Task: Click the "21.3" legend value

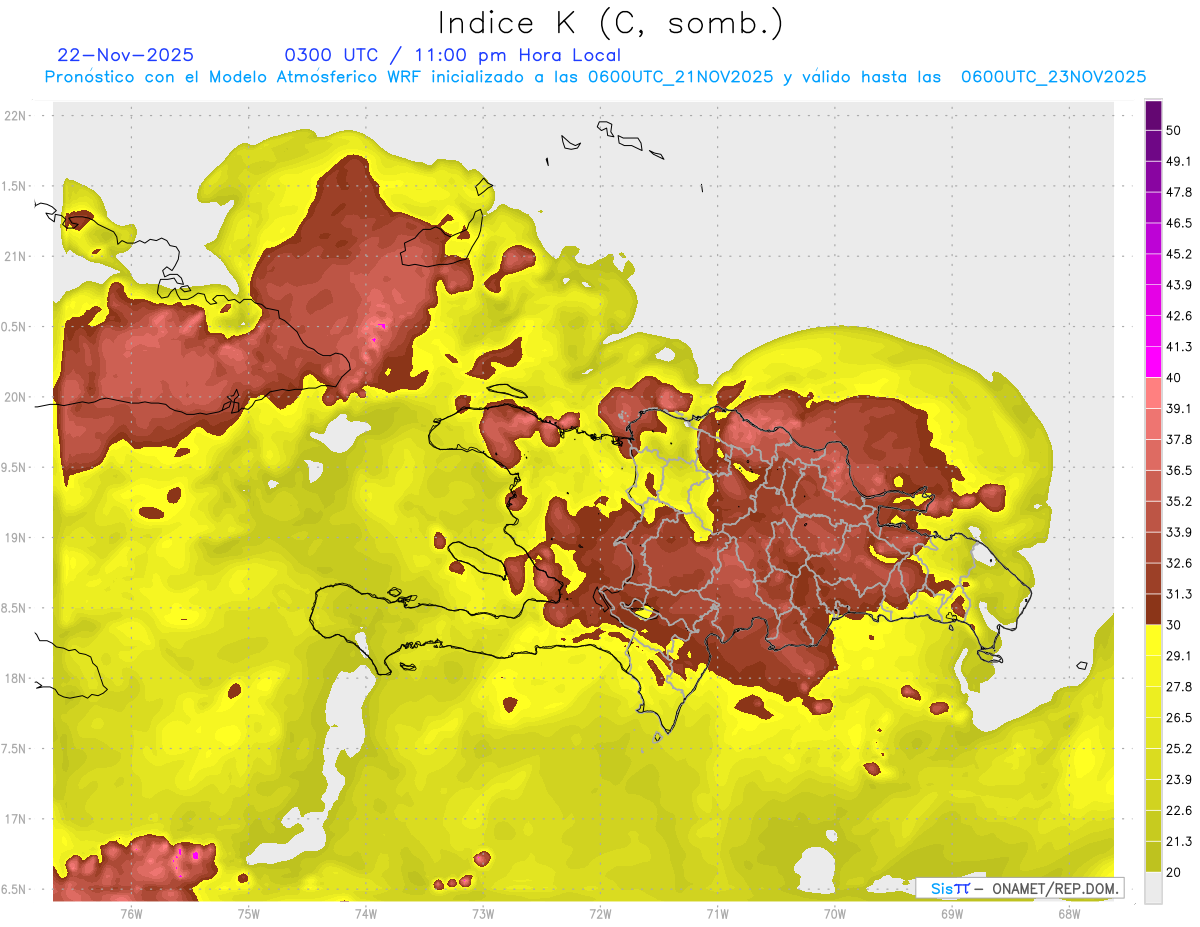Action: [x=1179, y=842]
